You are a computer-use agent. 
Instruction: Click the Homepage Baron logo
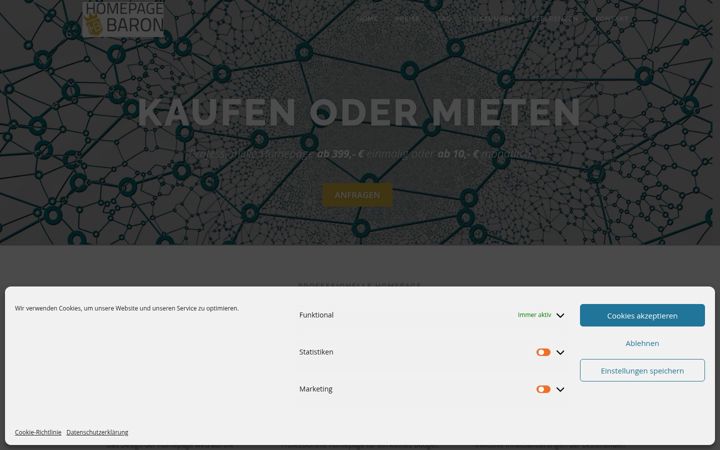[x=123, y=18]
